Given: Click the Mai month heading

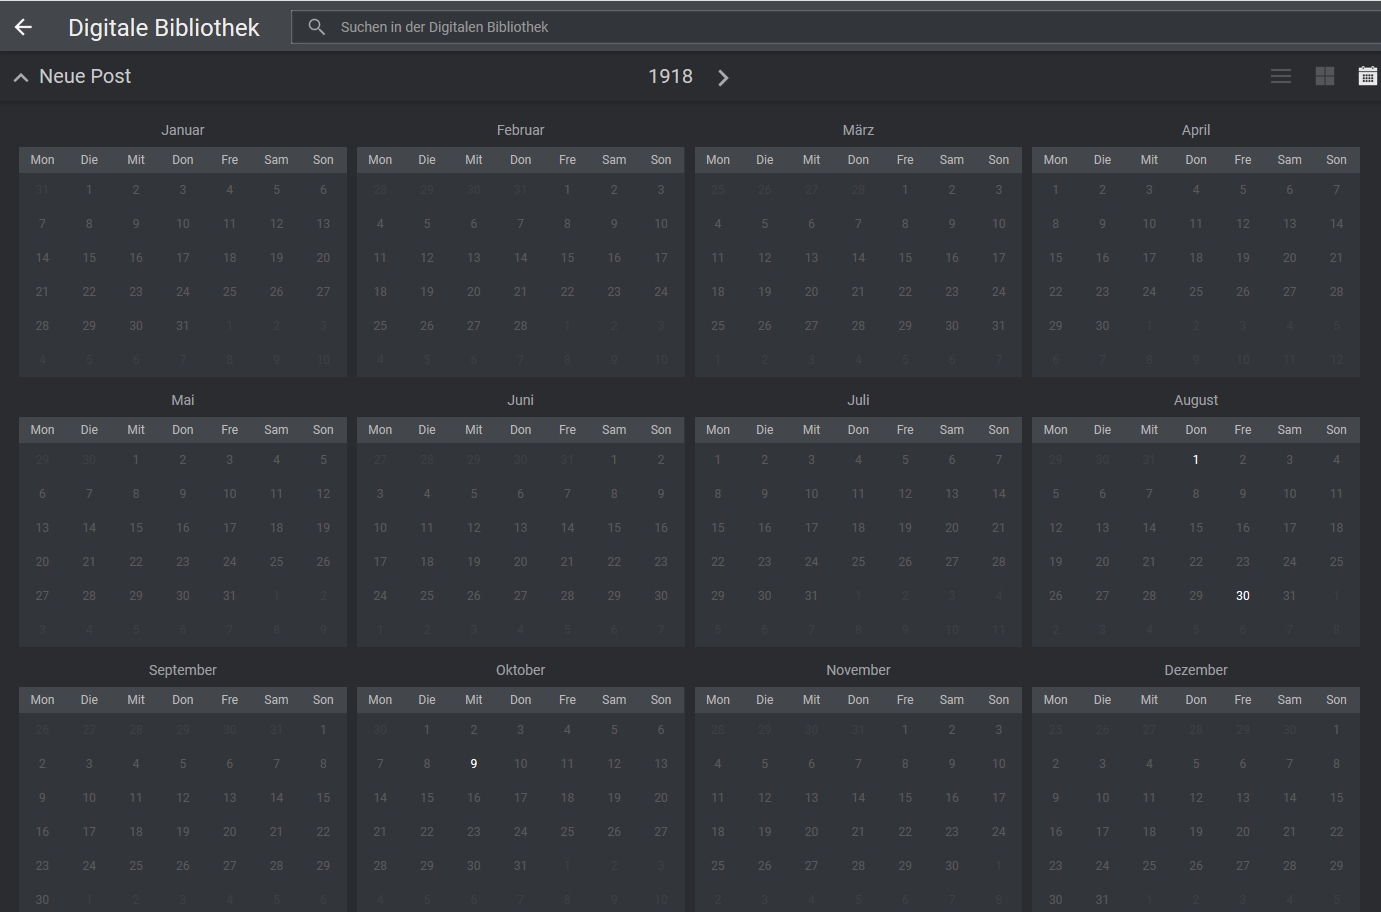Looking at the screenshot, I should [x=183, y=400].
